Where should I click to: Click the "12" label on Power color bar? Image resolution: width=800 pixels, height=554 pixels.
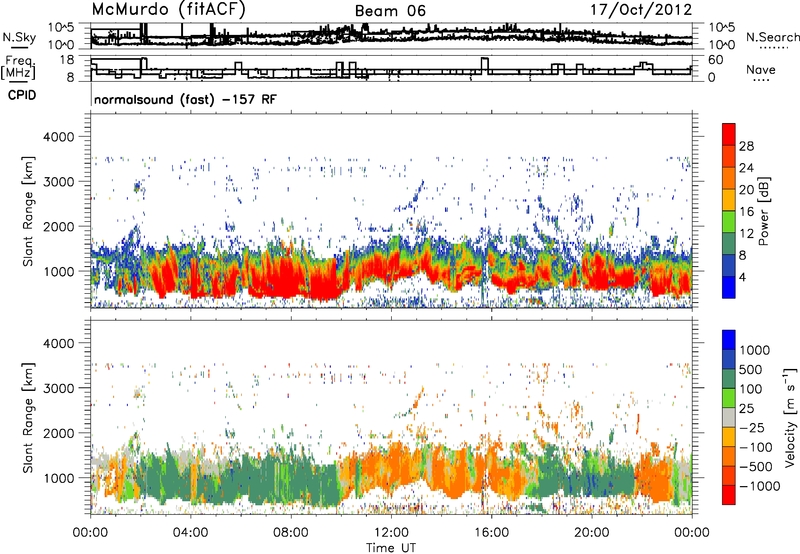click(x=746, y=234)
